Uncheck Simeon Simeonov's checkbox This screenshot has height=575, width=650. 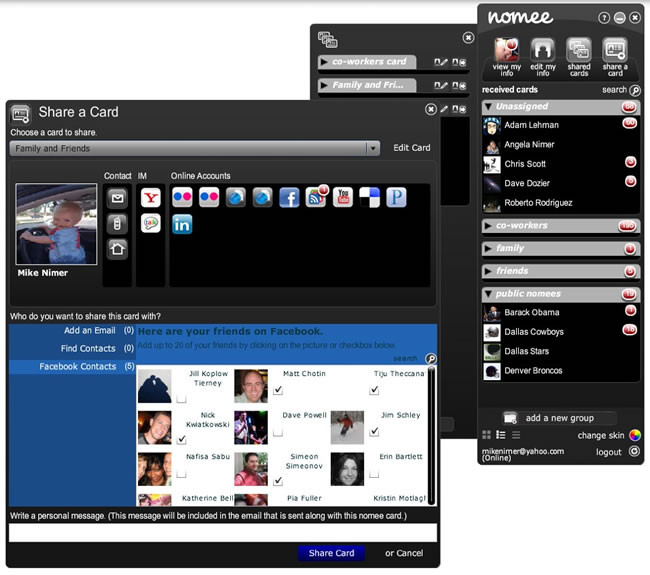coord(278,480)
